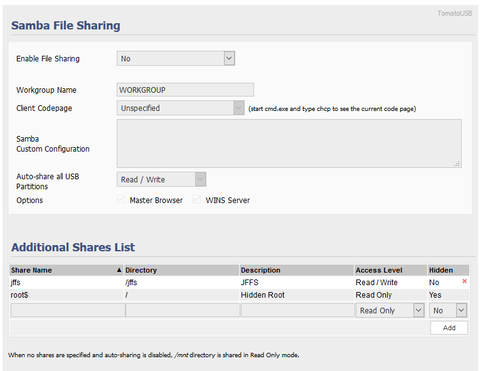Image resolution: width=480 pixels, height=371 pixels.
Task: Click the Workgroup Name text field
Action: [185, 90]
